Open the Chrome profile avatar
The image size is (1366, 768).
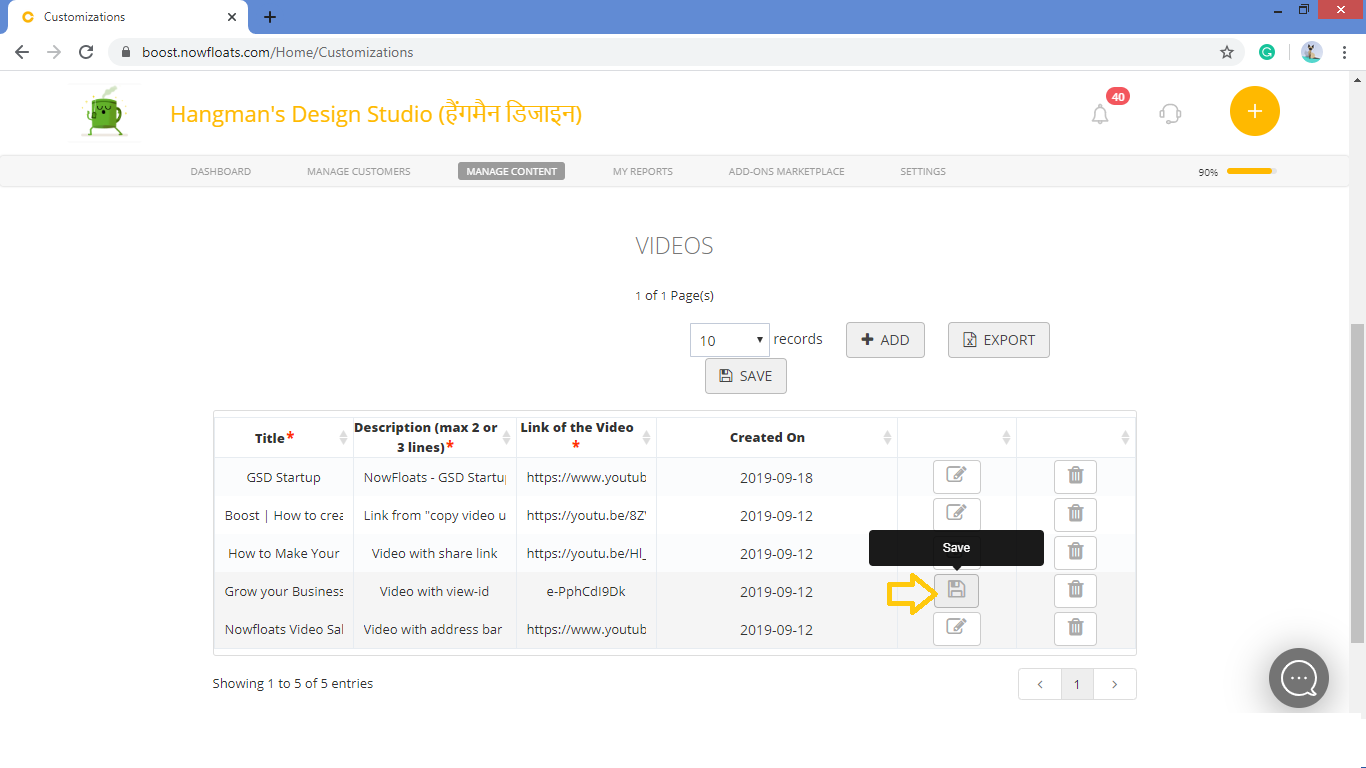tap(1312, 52)
